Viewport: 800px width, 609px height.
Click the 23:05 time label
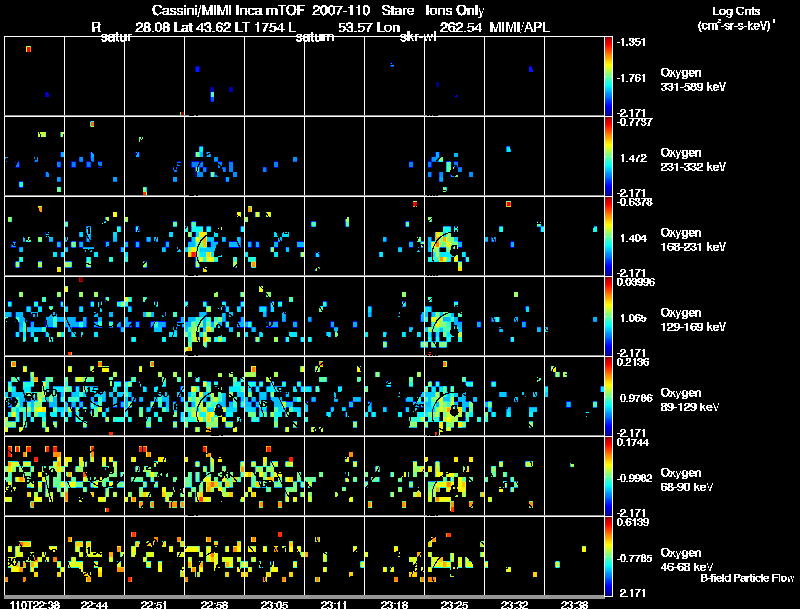click(x=274, y=604)
